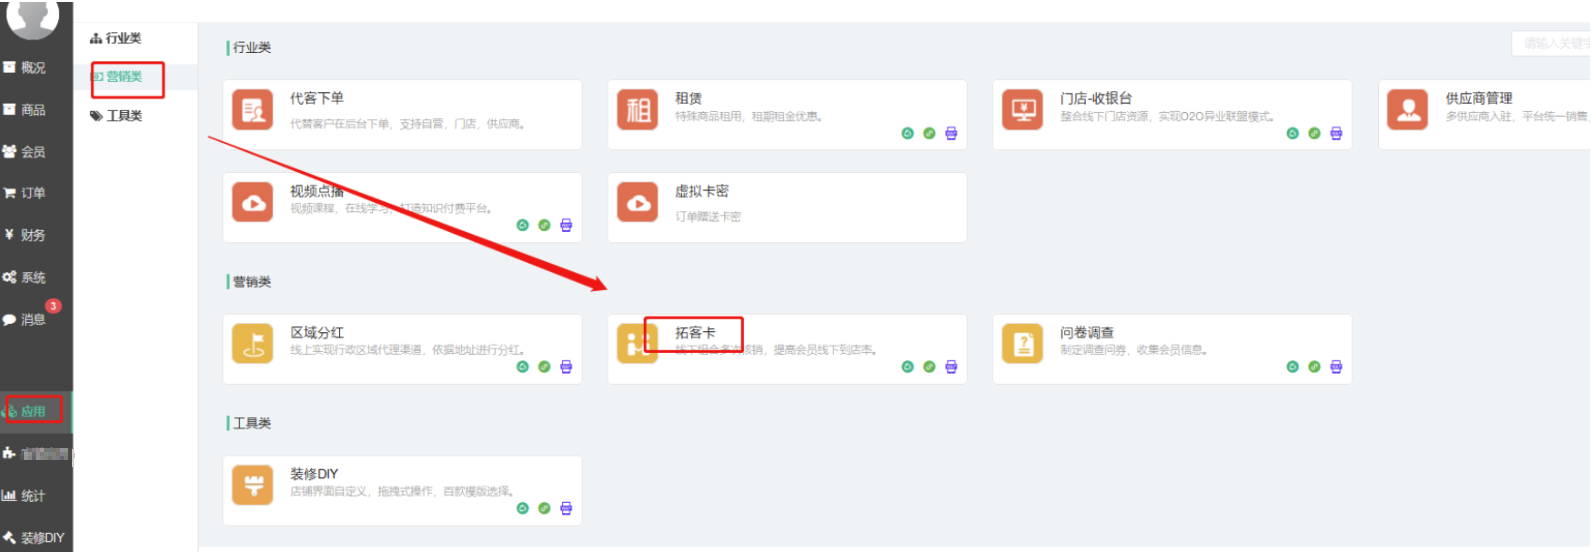The height and width of the screenshot is (552, 1596).
Task: Click the 问卷调查 yellow document icon
Action: point(1023,344)
